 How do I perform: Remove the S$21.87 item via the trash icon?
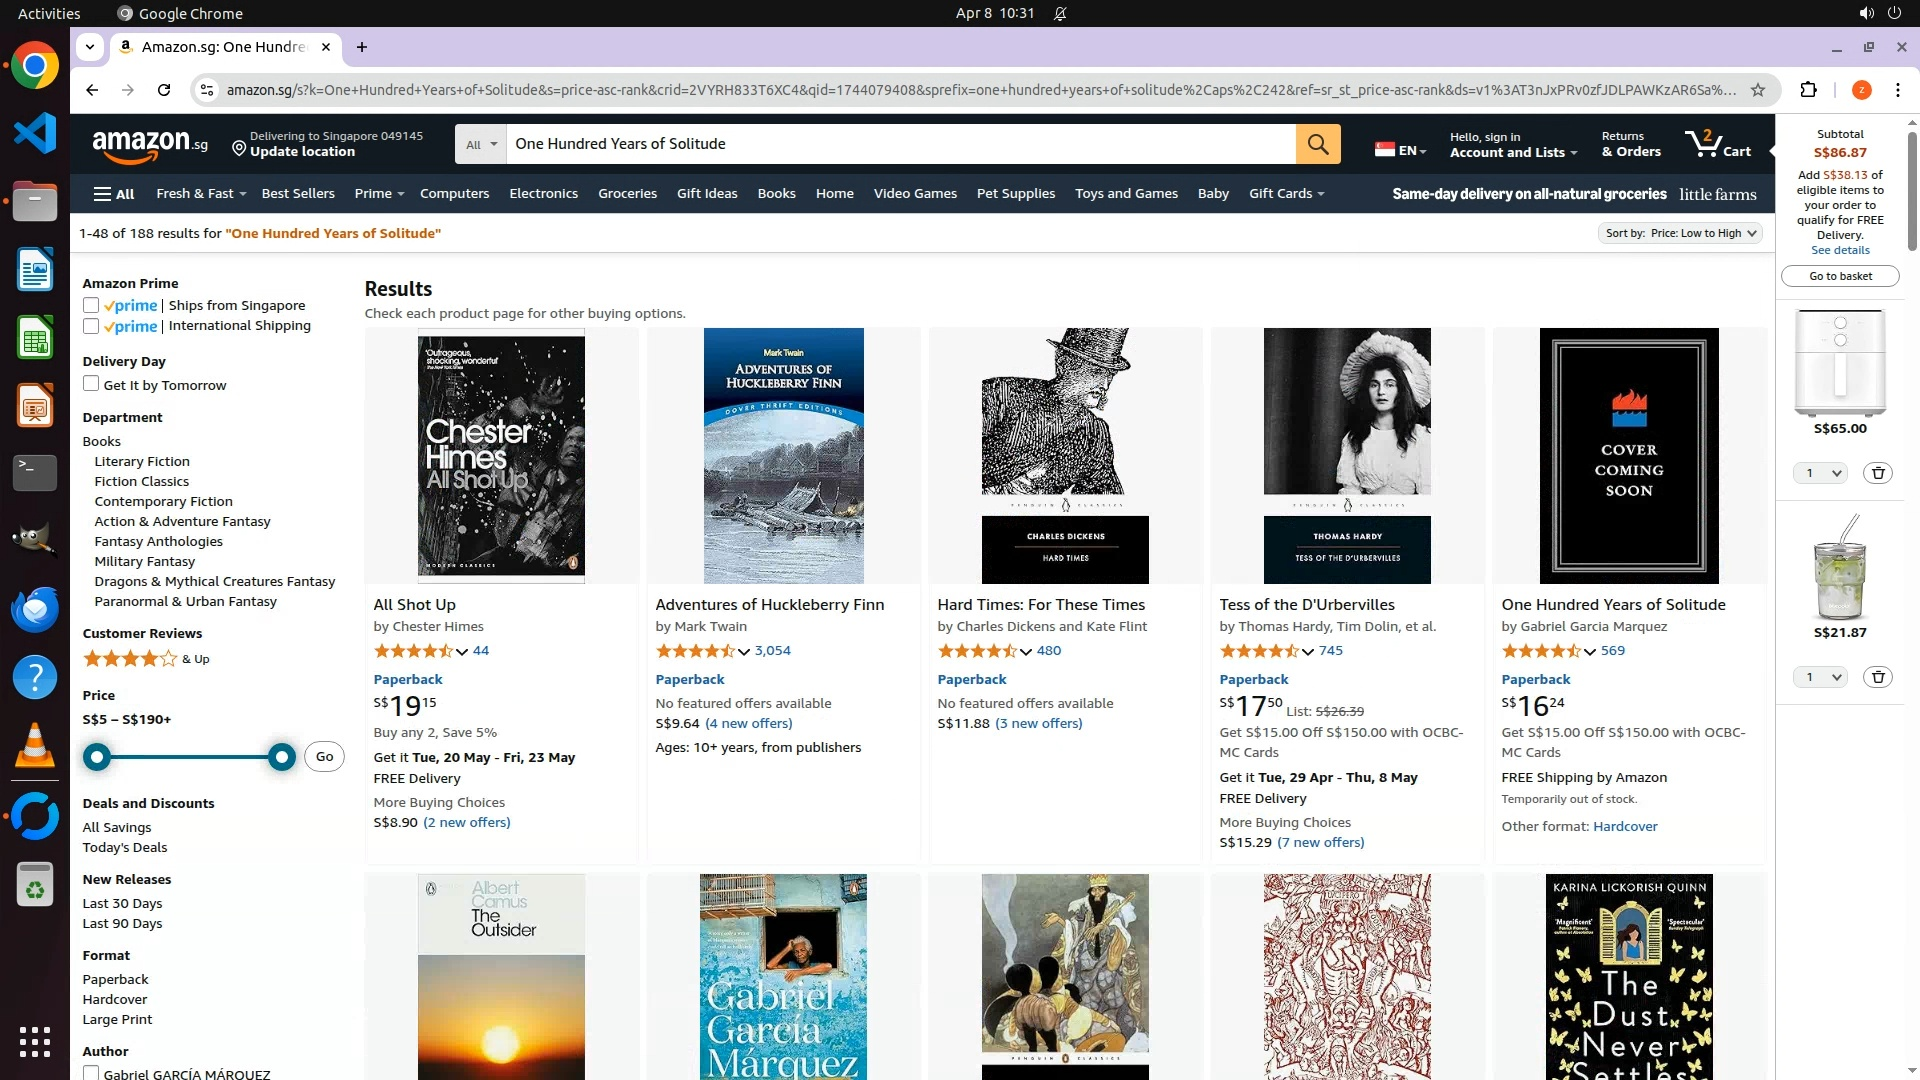pyautogui.click(x=1878, y=677)
